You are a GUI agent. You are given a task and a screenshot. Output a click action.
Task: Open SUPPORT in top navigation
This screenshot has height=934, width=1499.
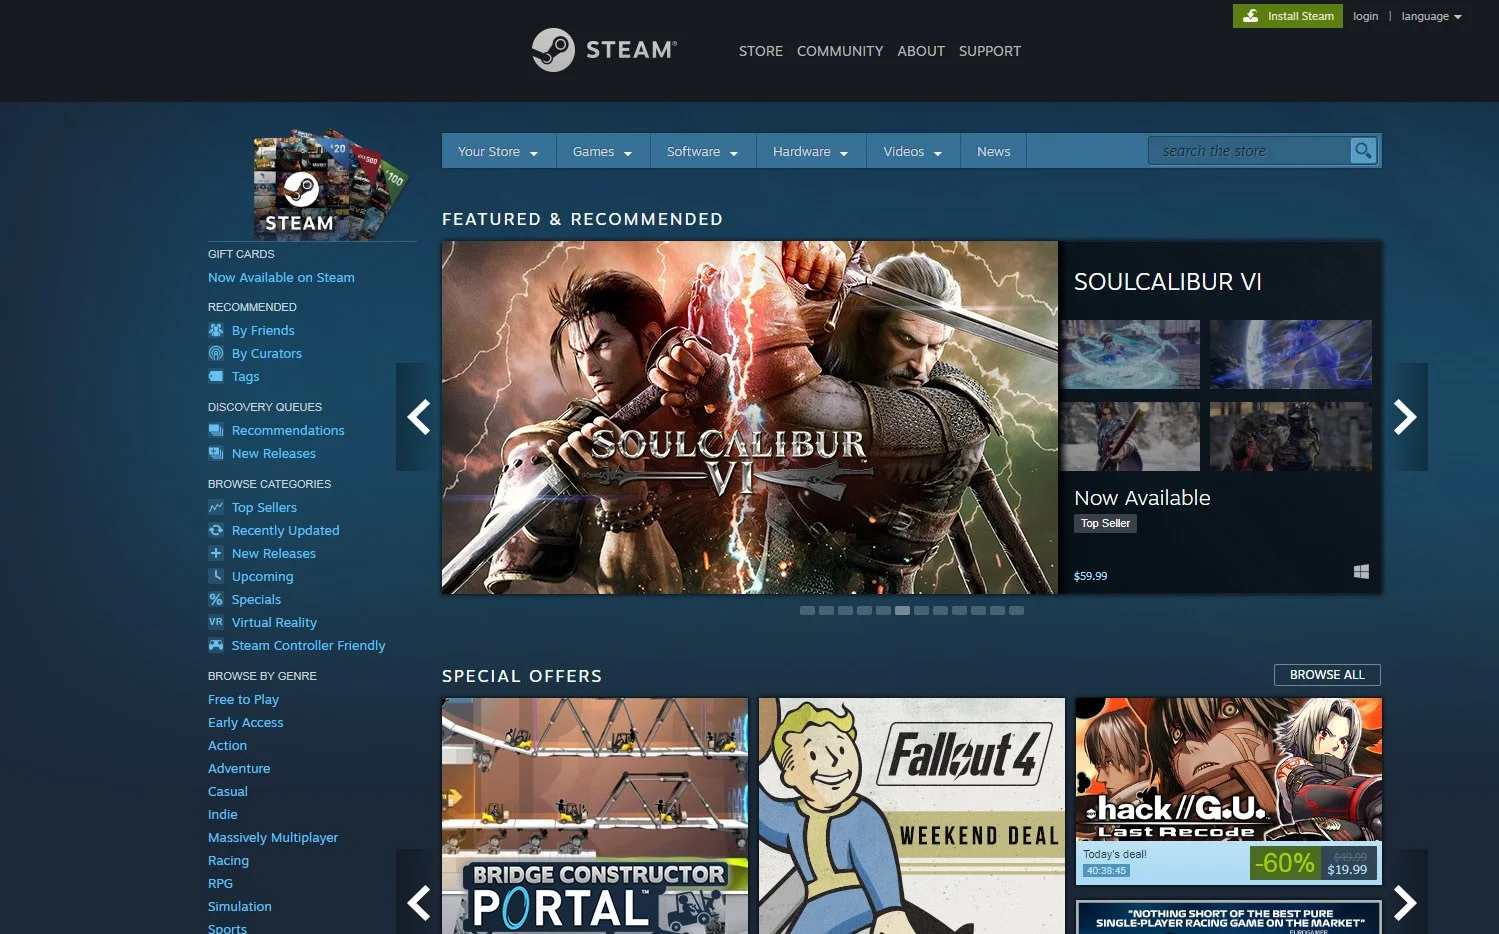coord(990,51)
